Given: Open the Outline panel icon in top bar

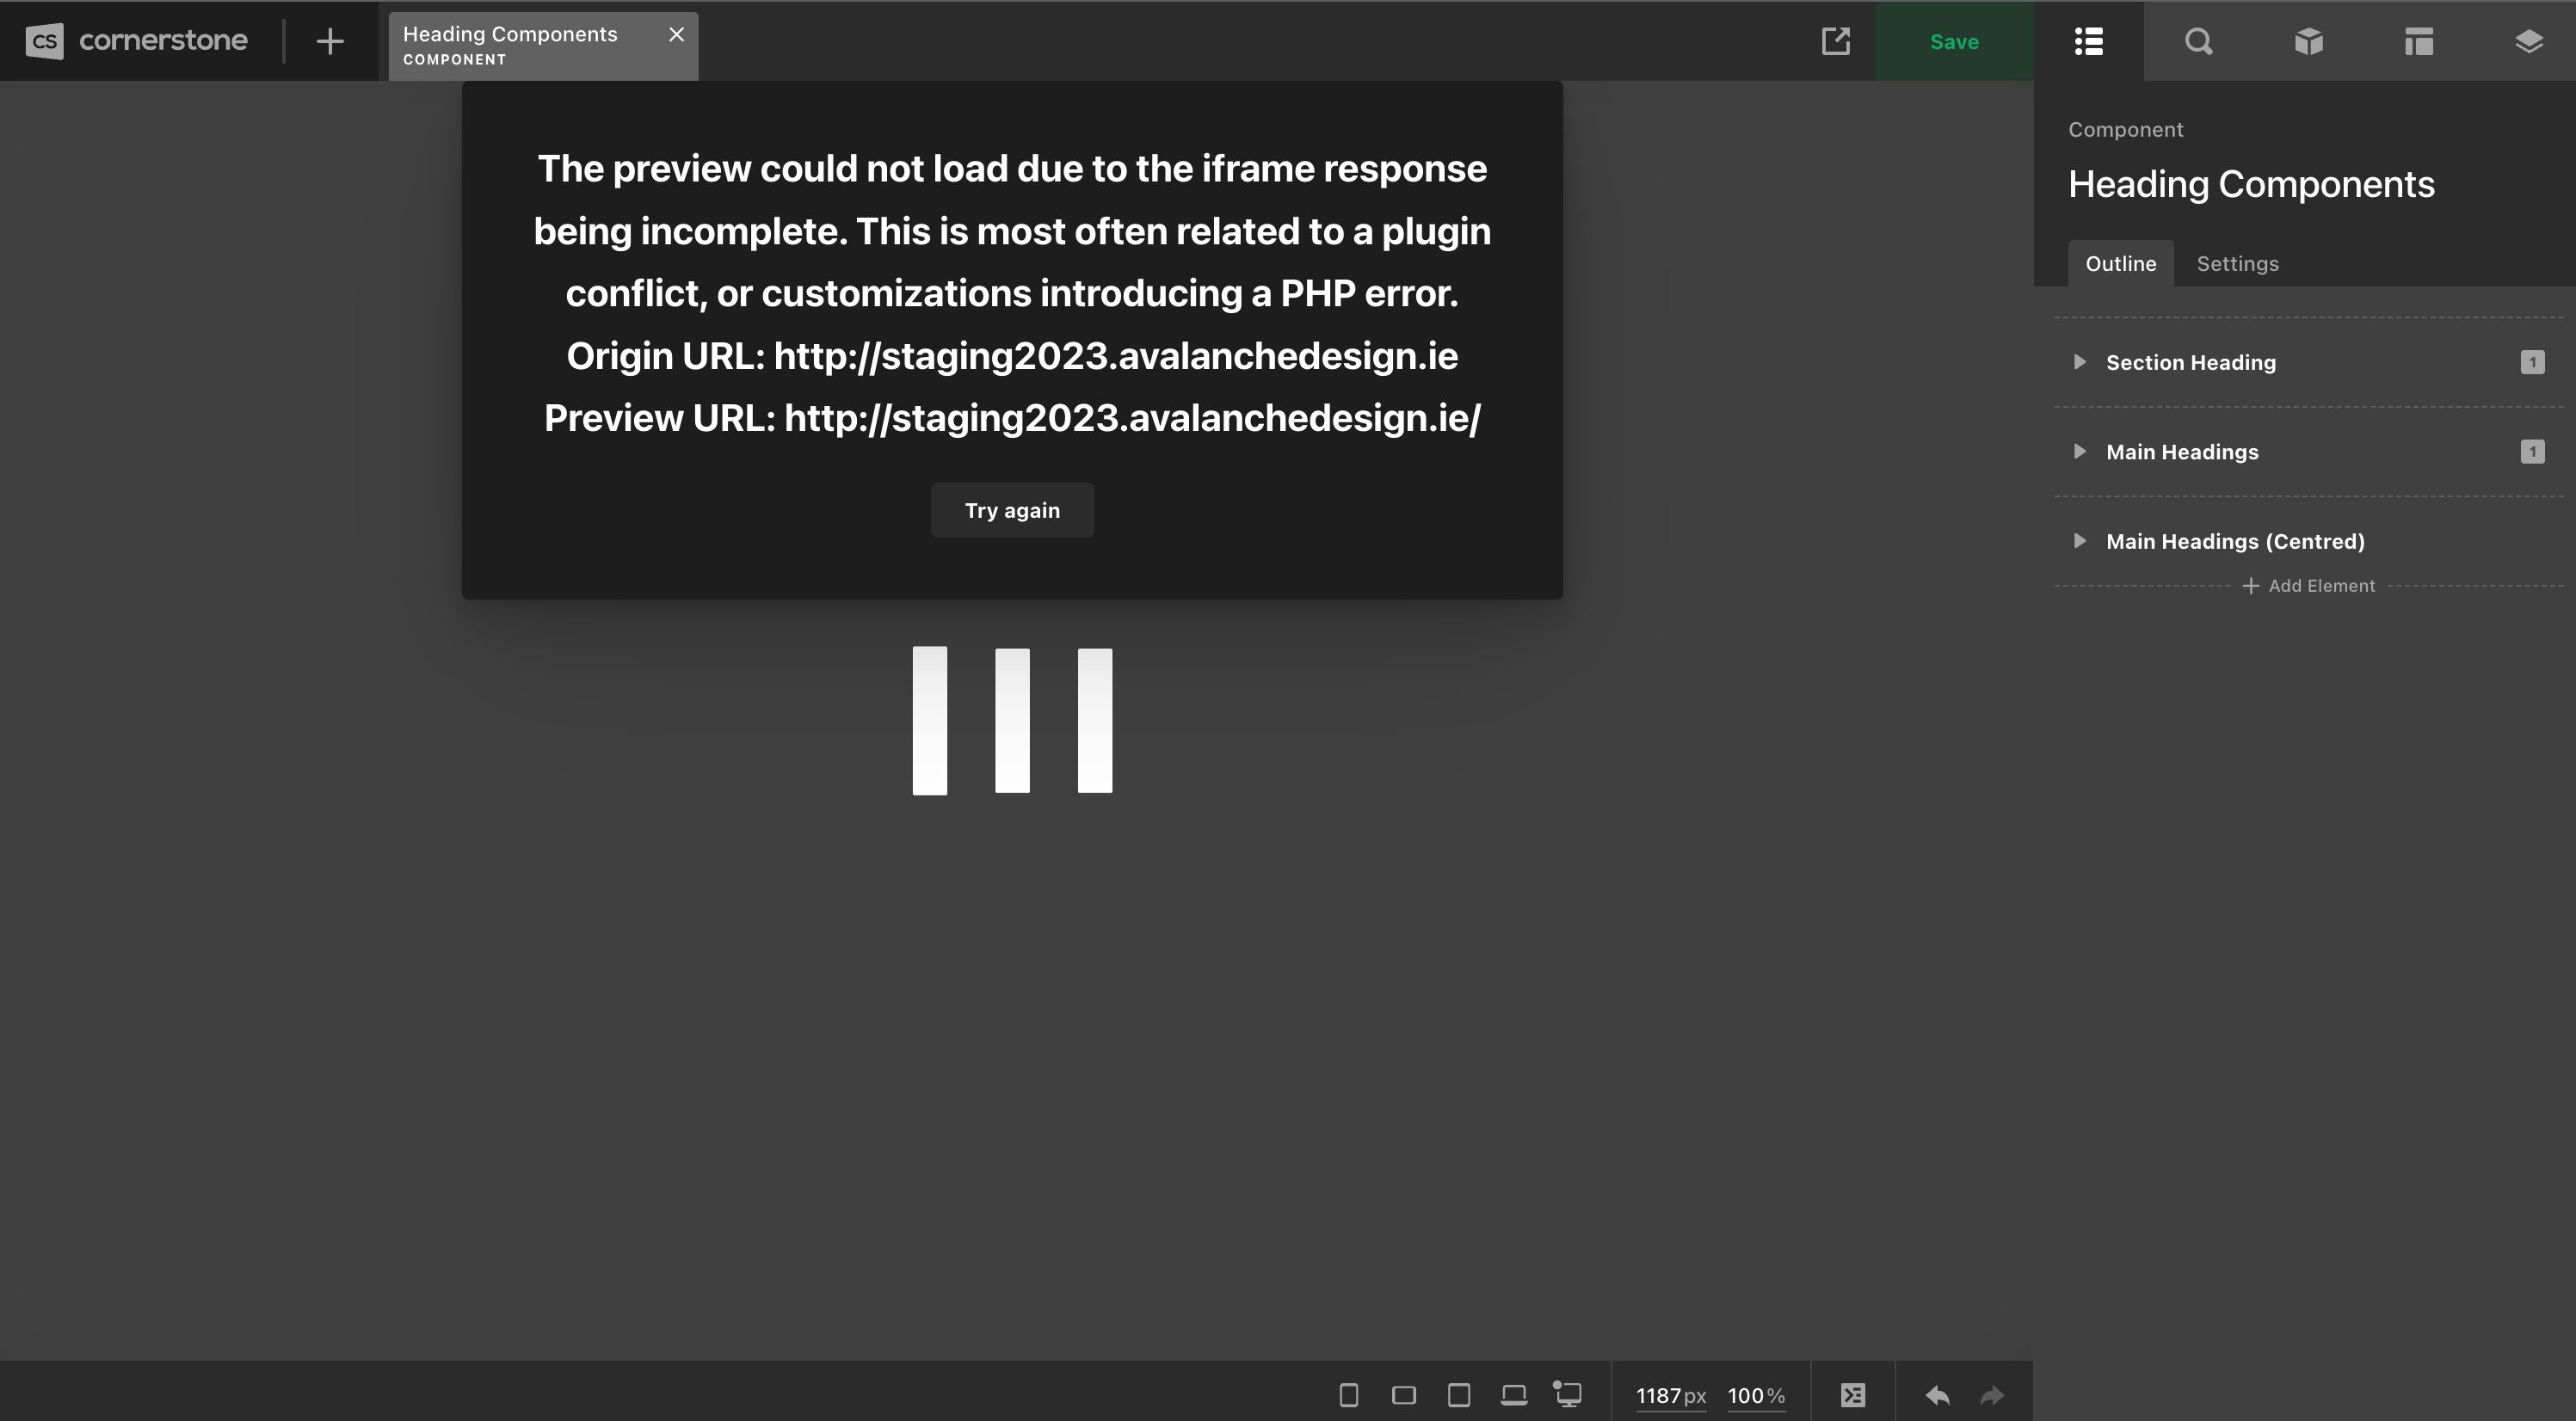Looking at the screenshot, I should [x=2088, y=41].
